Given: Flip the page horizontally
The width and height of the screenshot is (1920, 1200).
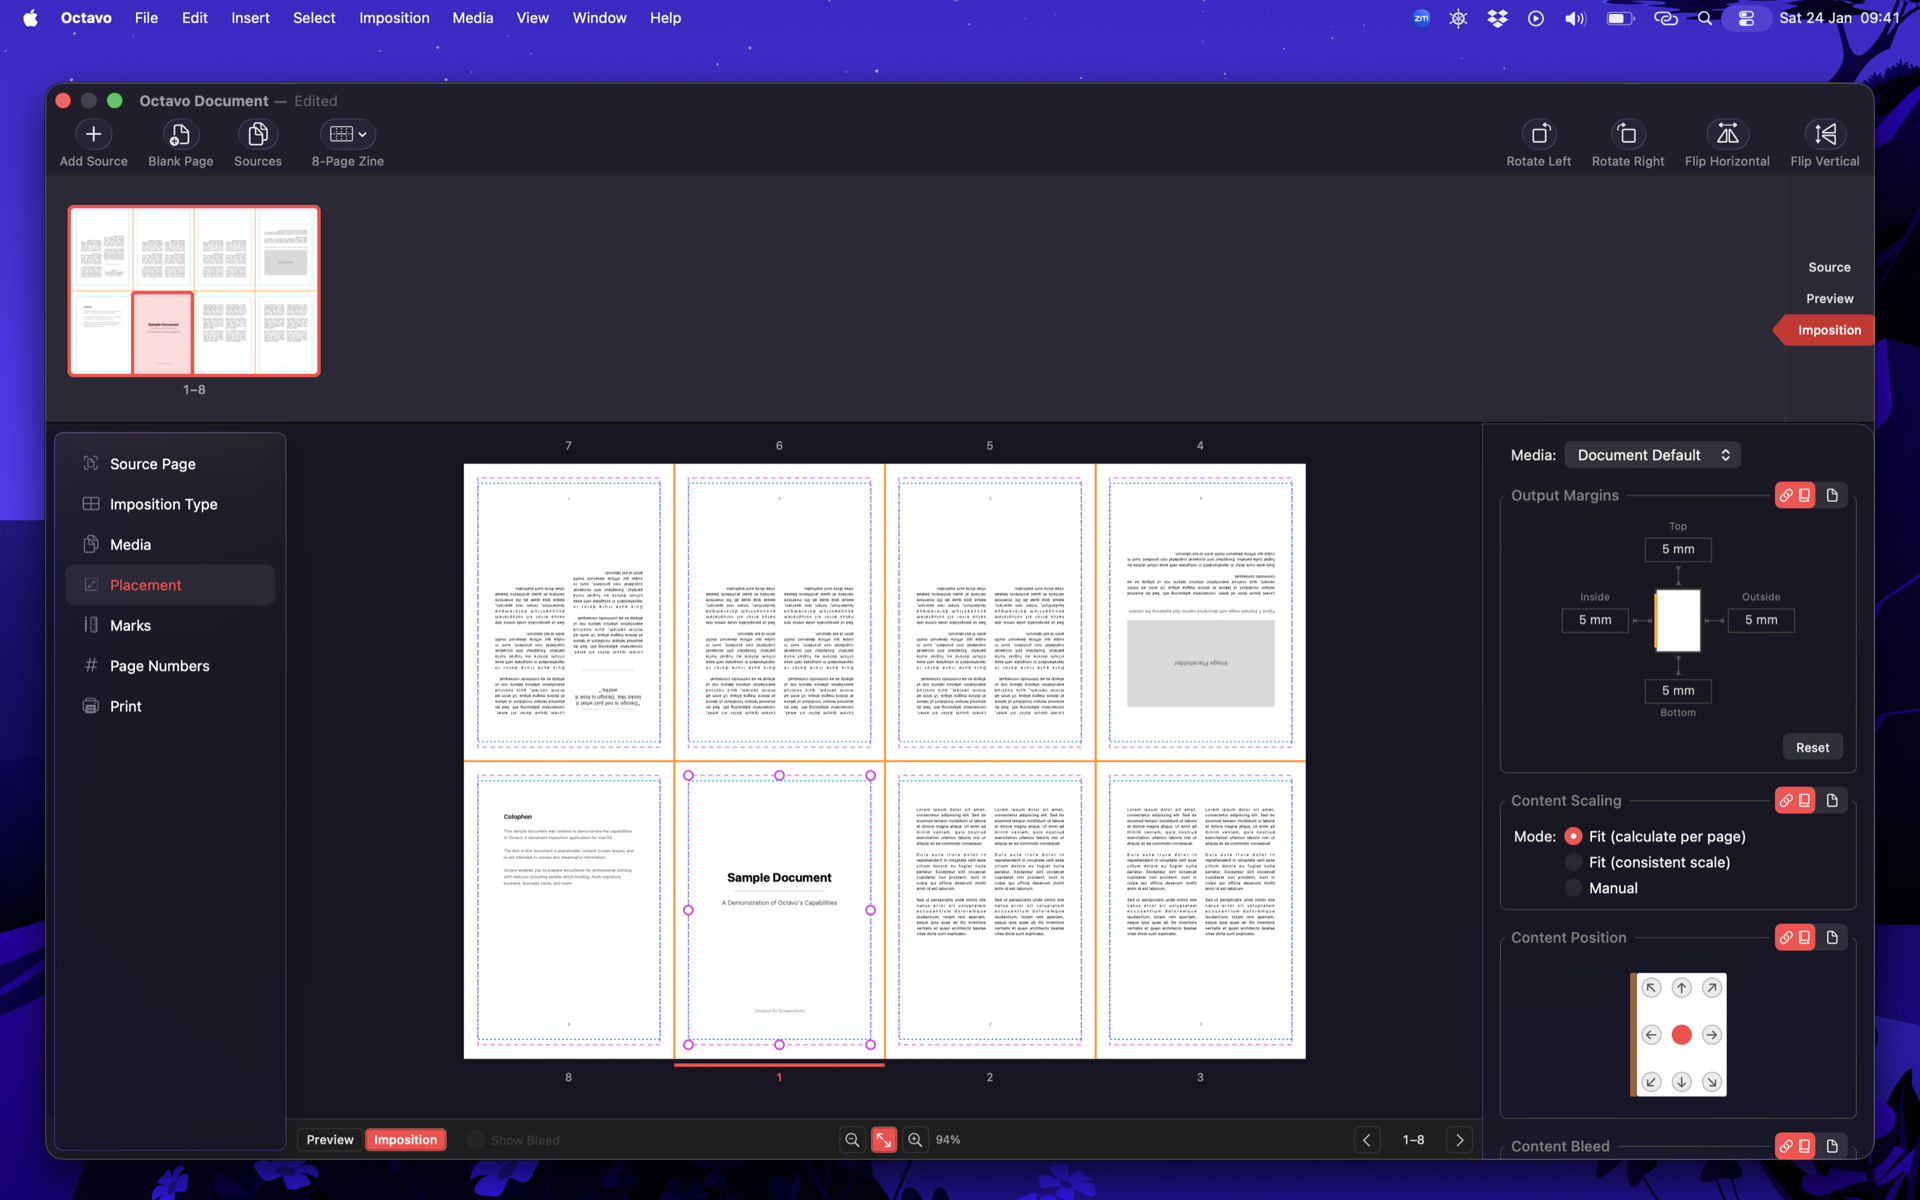Looking at the screenshot, I should [1726, 134].
